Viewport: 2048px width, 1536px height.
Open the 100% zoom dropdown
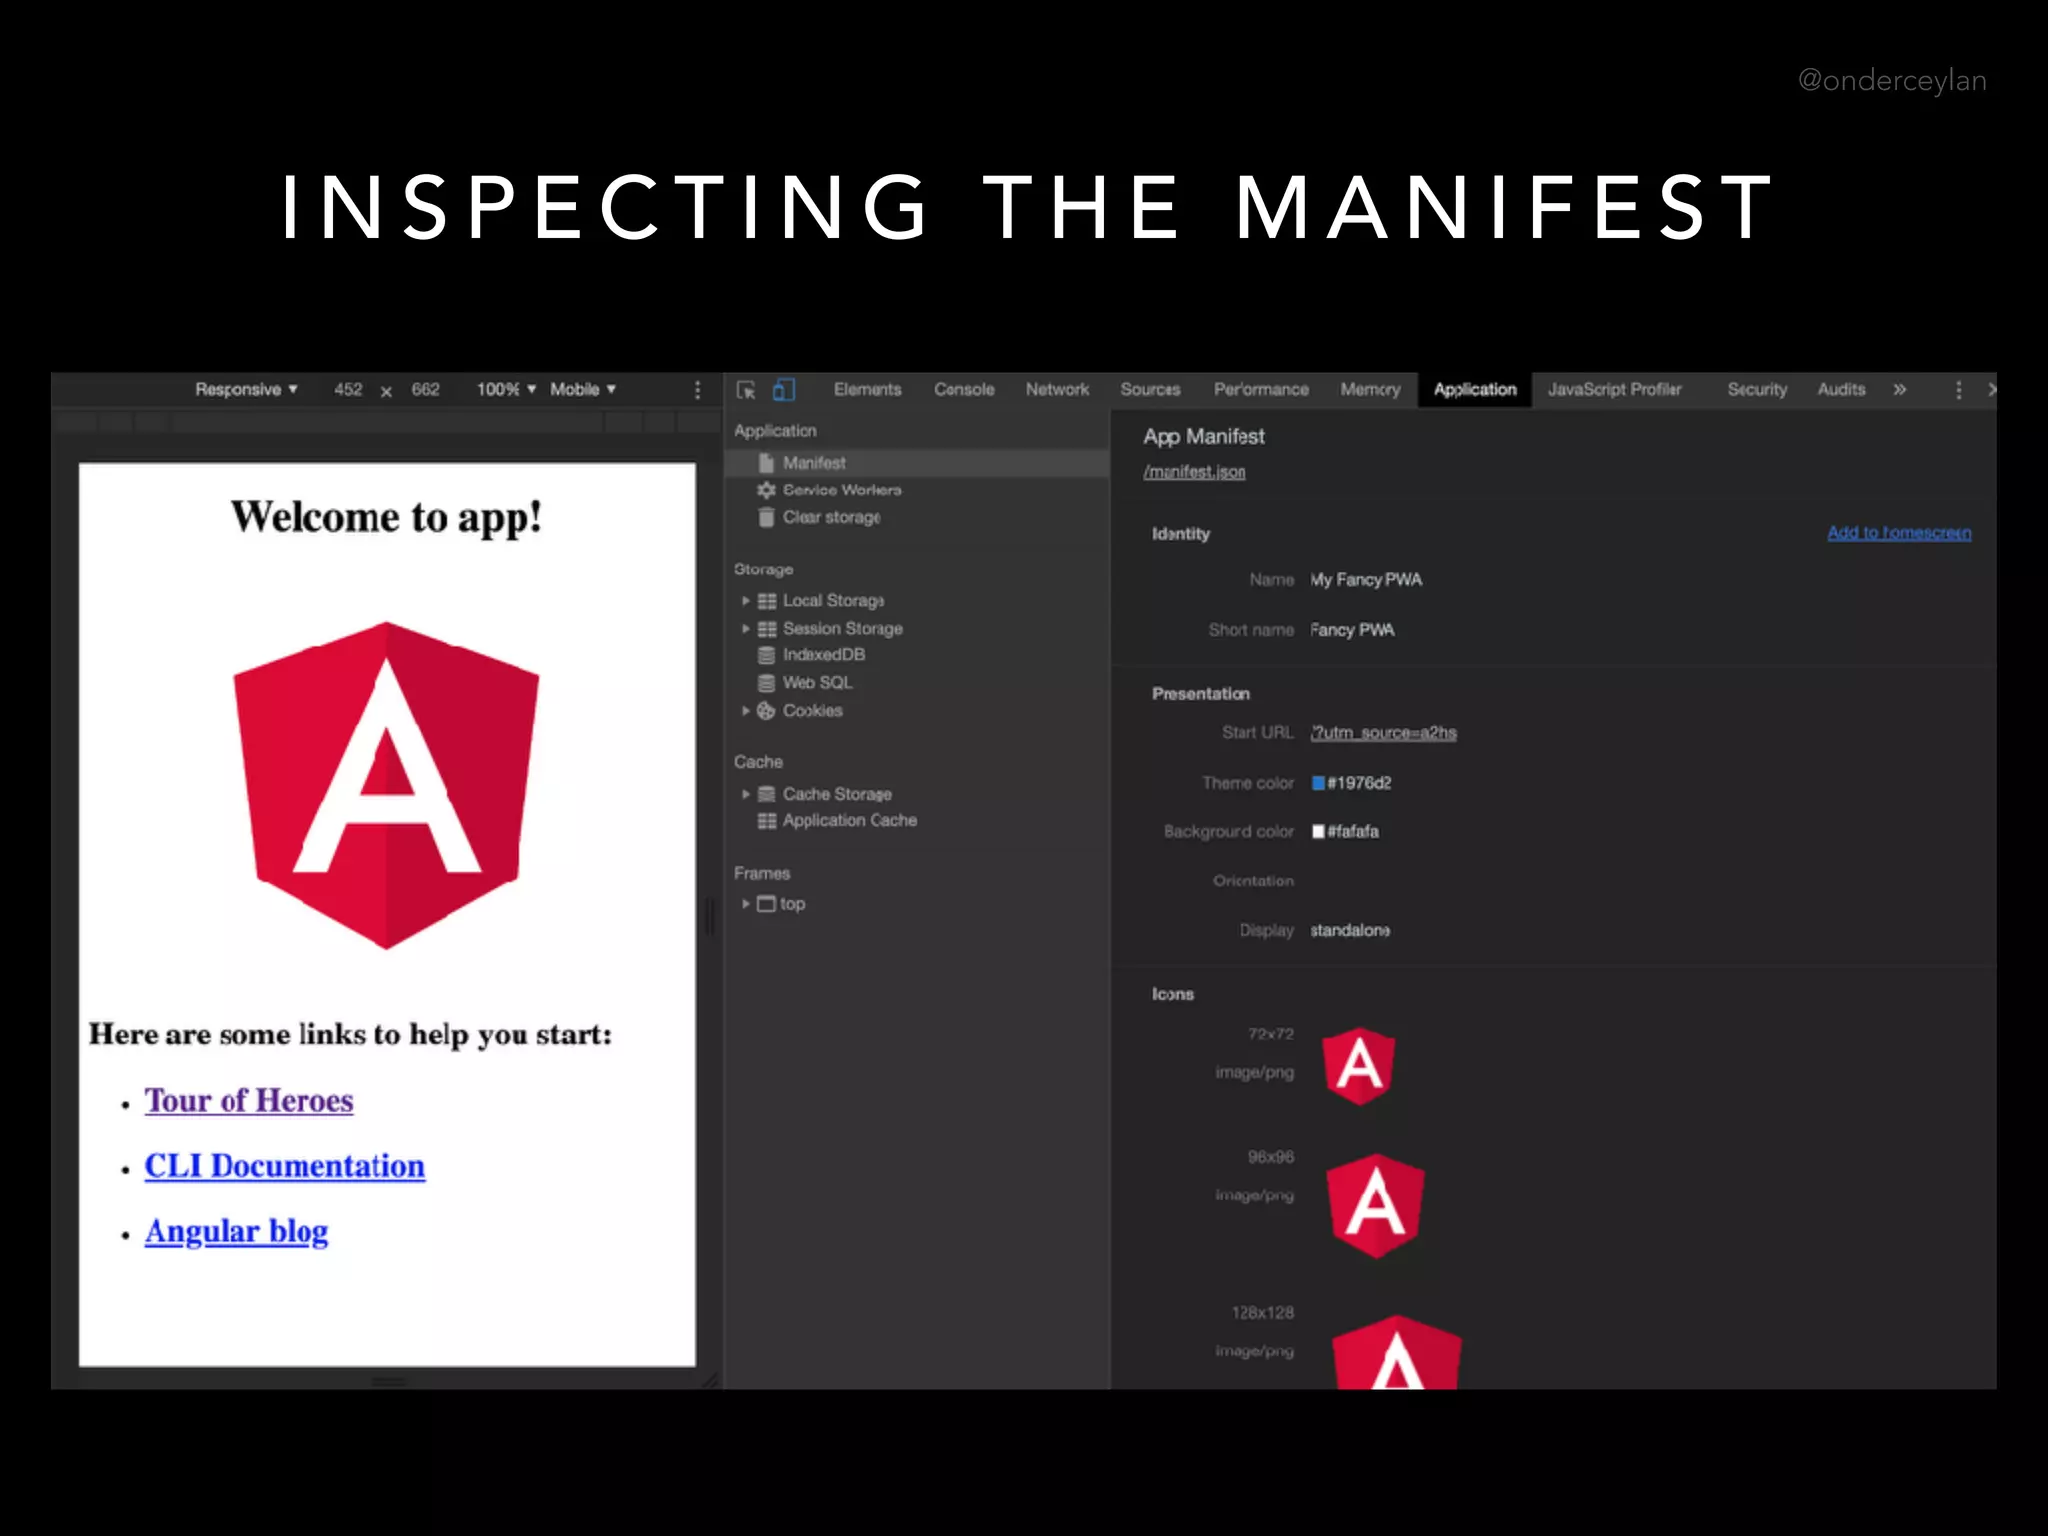[x=506, y=390]
